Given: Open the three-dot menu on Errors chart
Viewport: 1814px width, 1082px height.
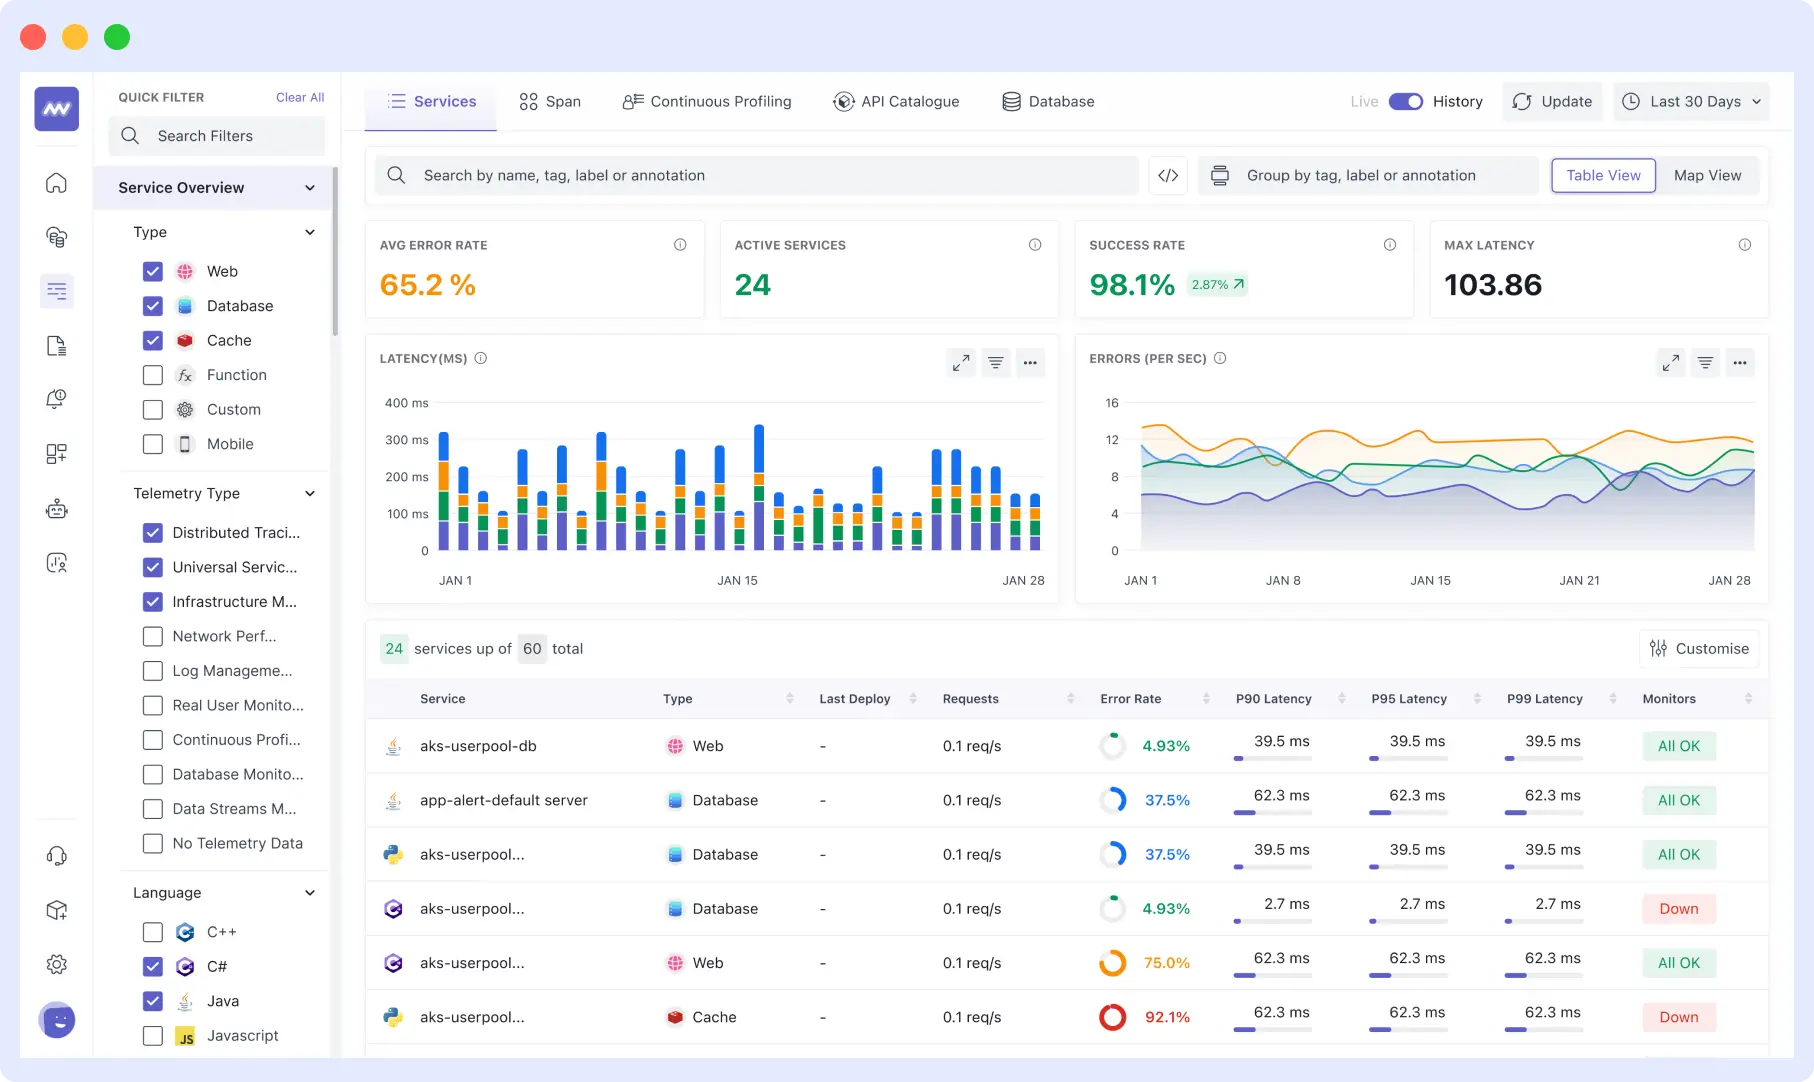Looking at the screenshot, I should 1741,363.
